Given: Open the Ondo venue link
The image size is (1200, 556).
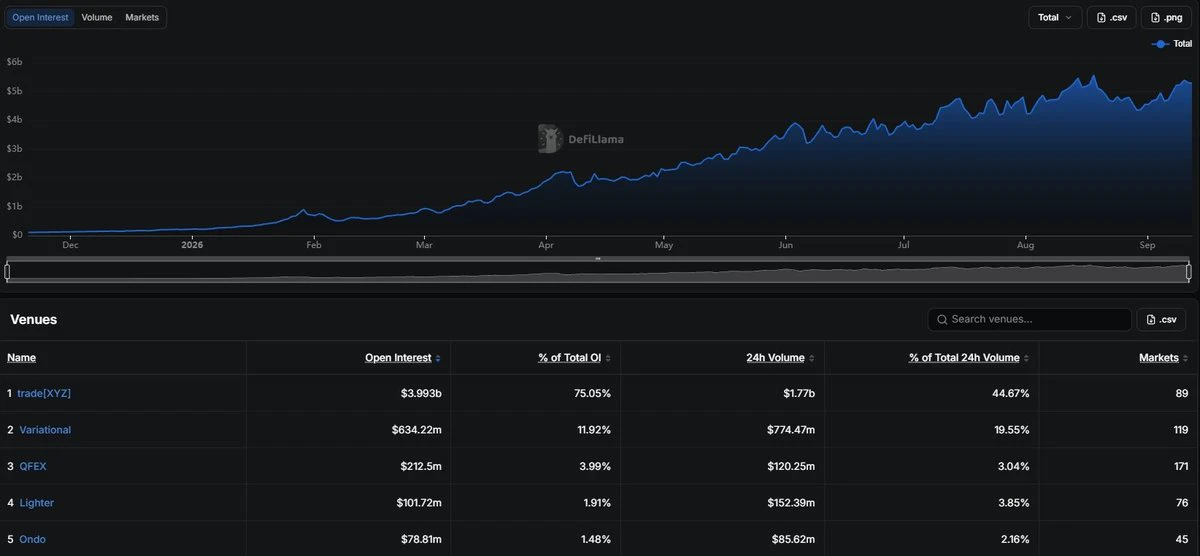Looking at the screenshot, I should coord(32,539).
